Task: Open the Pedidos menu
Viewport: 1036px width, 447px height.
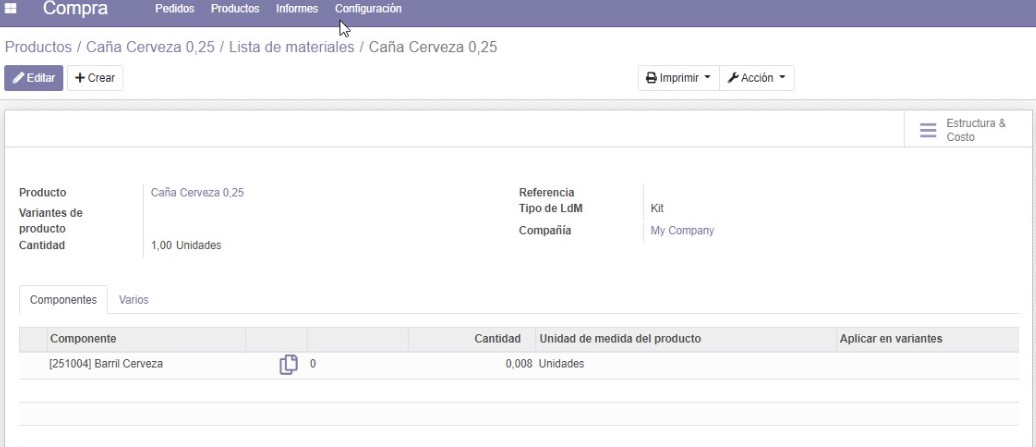Action: (x=174, y=9)
